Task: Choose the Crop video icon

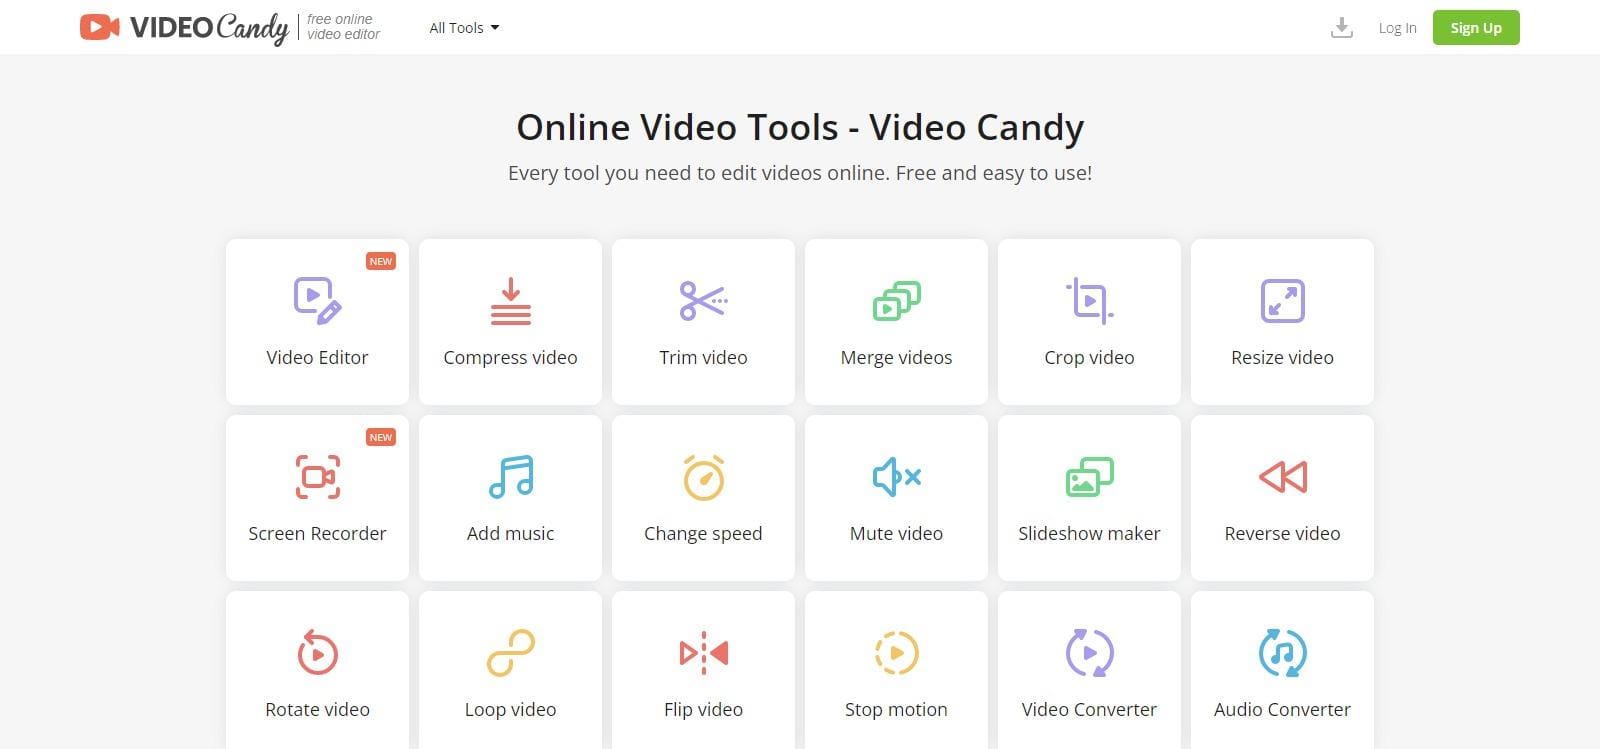Action: (x=1089, y=301)
